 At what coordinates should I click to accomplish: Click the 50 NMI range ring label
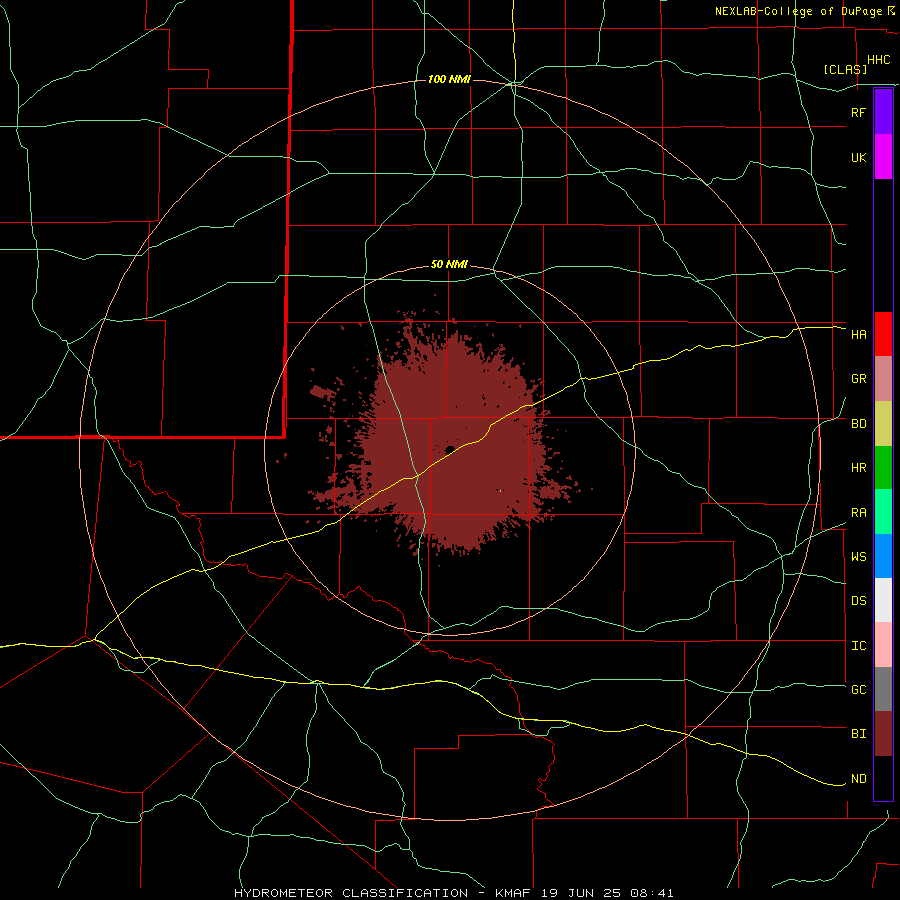[x=449, y=265]
